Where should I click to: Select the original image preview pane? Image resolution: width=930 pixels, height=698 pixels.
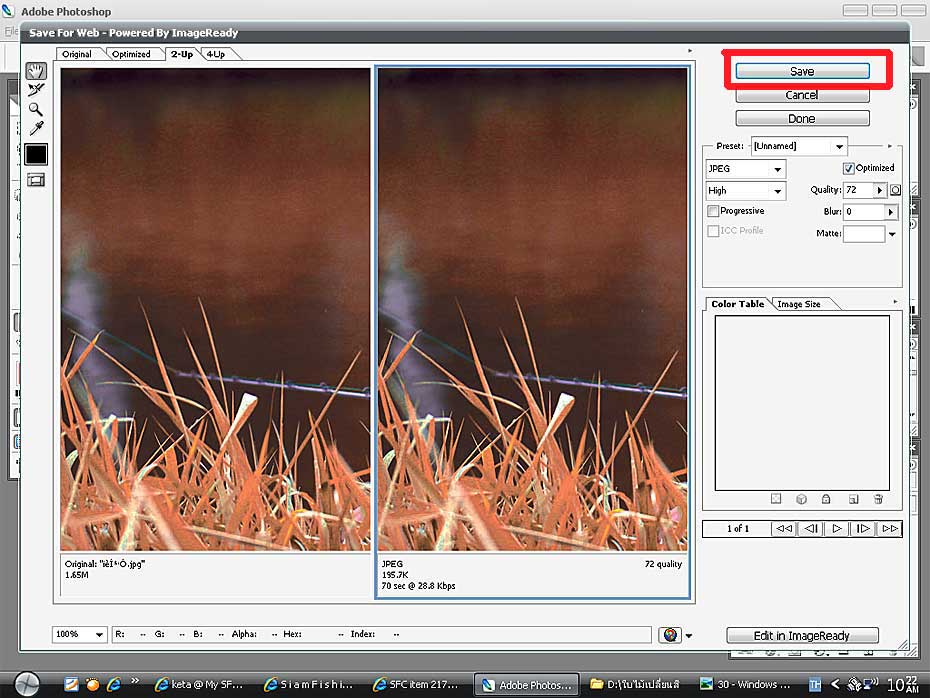tap(215, 310)
